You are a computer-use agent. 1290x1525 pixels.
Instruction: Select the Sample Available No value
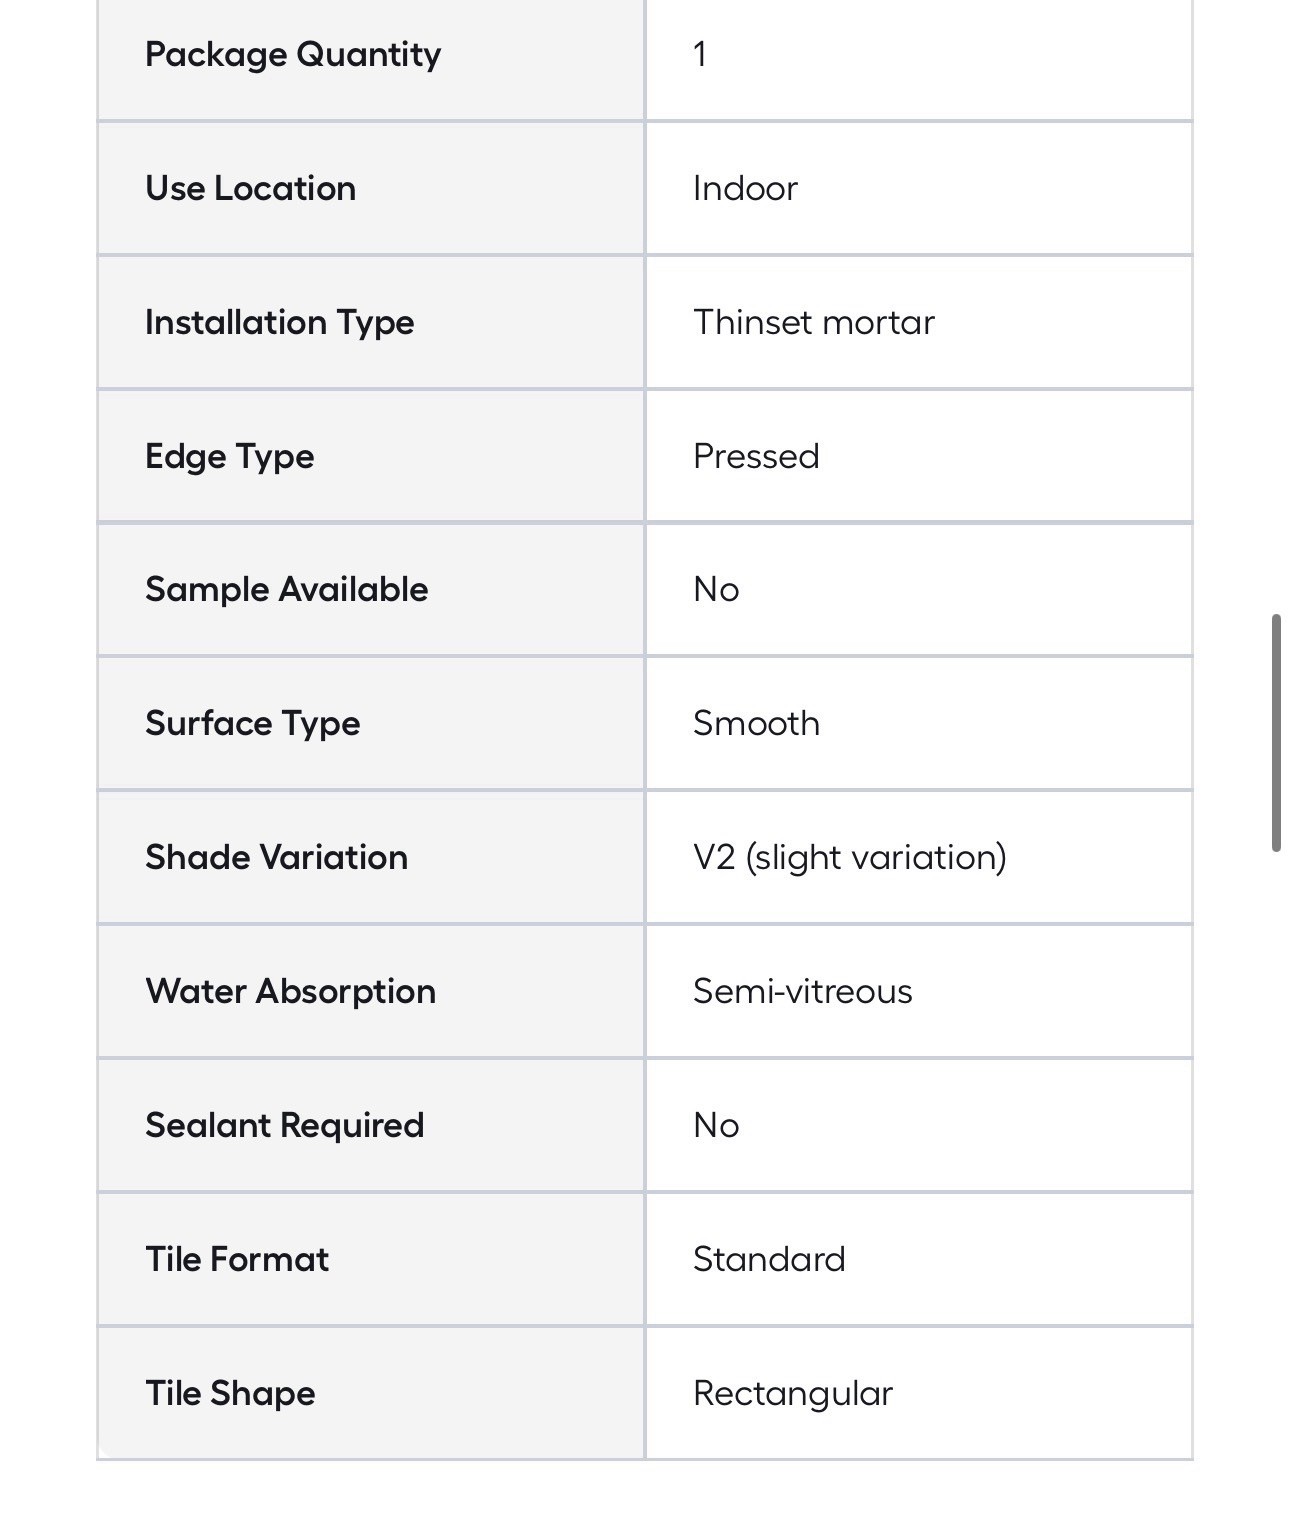coord(716,590)
